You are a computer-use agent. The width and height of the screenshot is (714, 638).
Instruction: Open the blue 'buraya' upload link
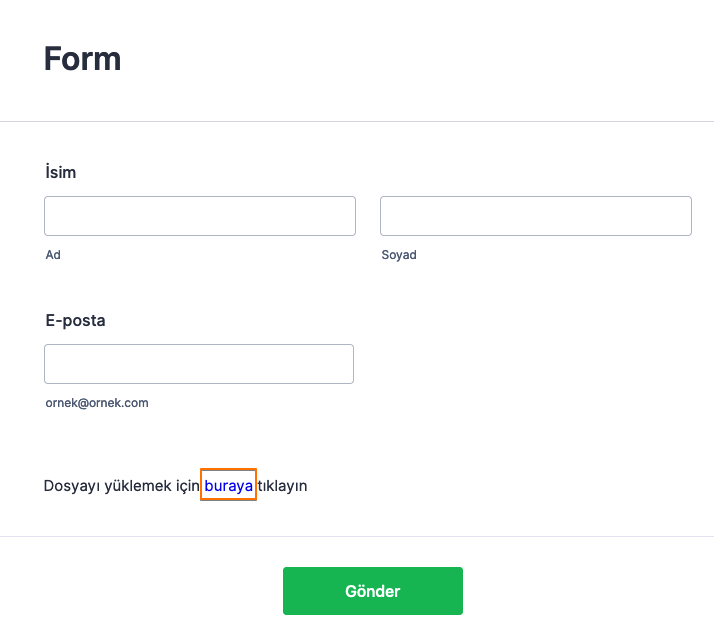point(229,486)
